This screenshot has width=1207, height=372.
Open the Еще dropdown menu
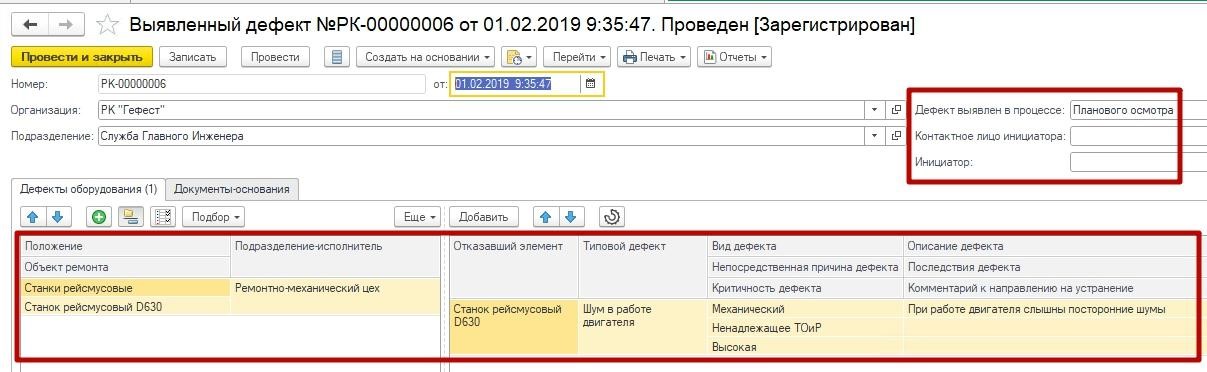point(418,216)
